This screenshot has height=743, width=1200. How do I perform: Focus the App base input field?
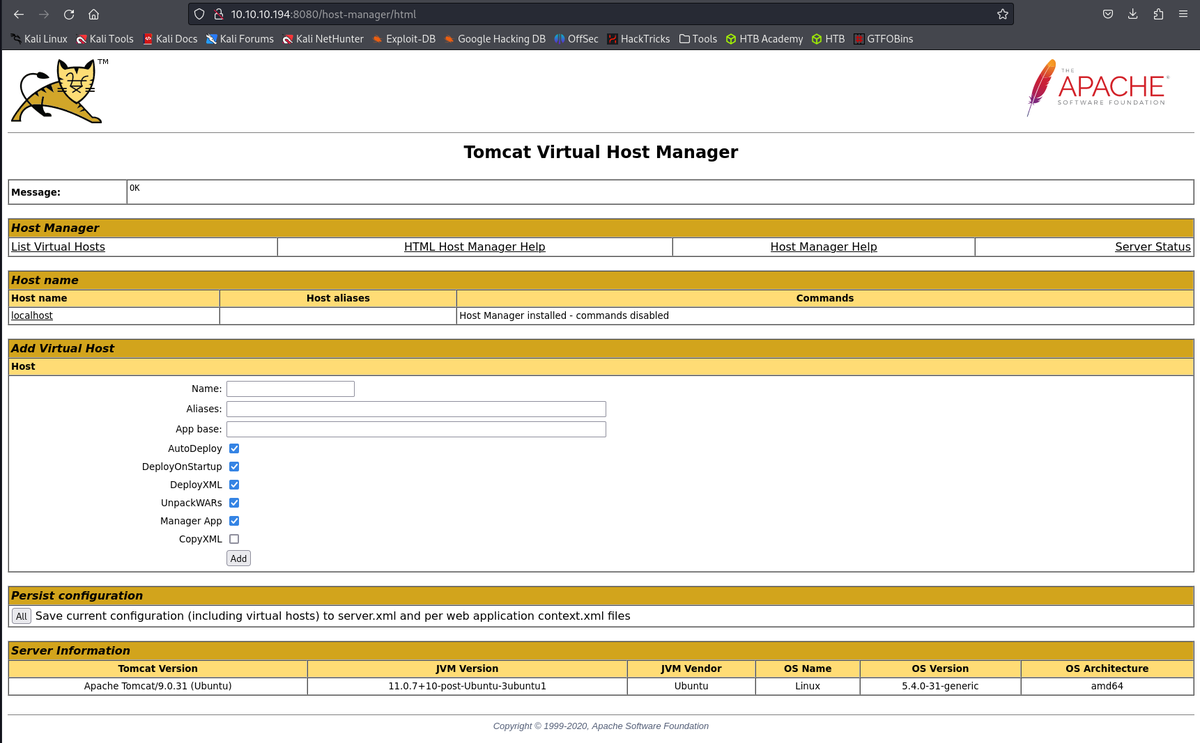(x=416, y=429)
